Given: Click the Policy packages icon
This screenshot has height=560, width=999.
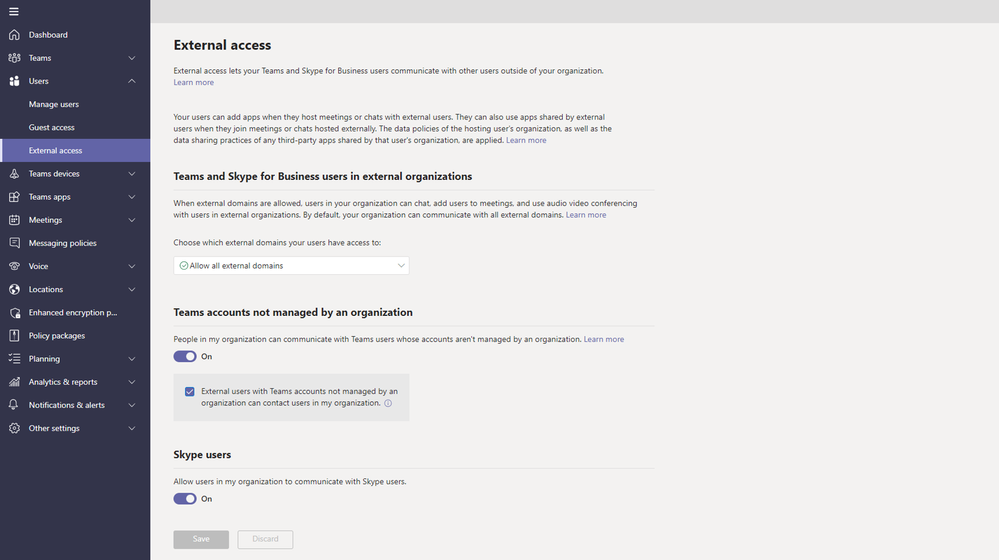Looking at the screenshot, I should pyautogui.click(x=14, y=336).
